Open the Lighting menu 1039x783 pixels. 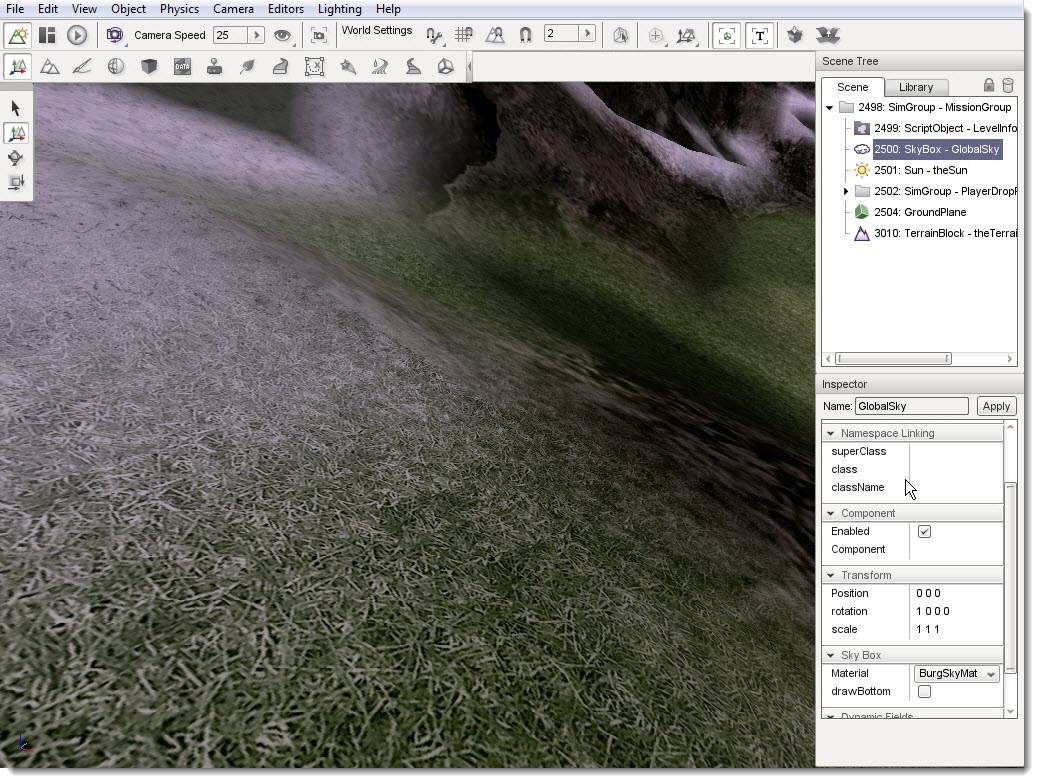339,9
